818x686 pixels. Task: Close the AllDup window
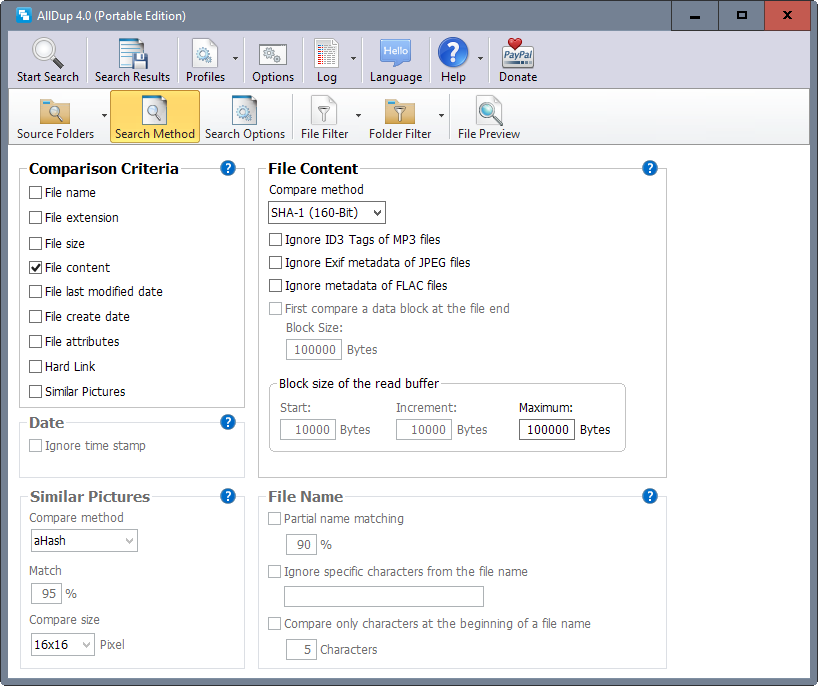[787, 16]
